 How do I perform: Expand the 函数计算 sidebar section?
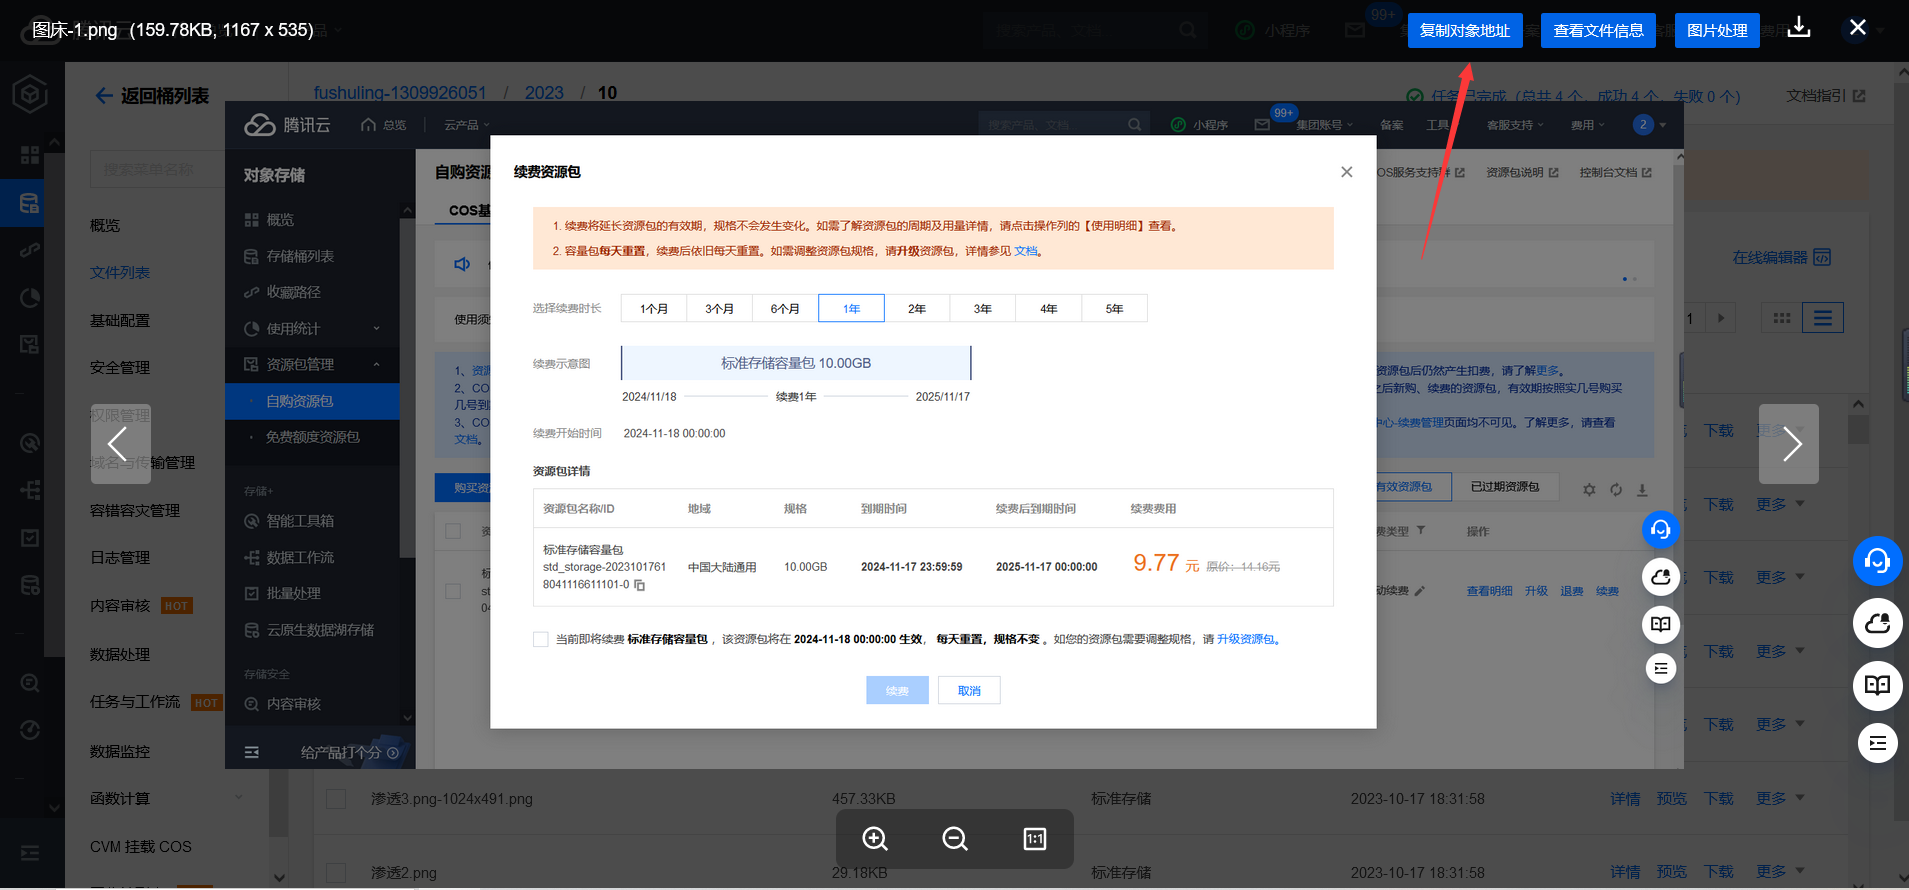click(239, 798)
